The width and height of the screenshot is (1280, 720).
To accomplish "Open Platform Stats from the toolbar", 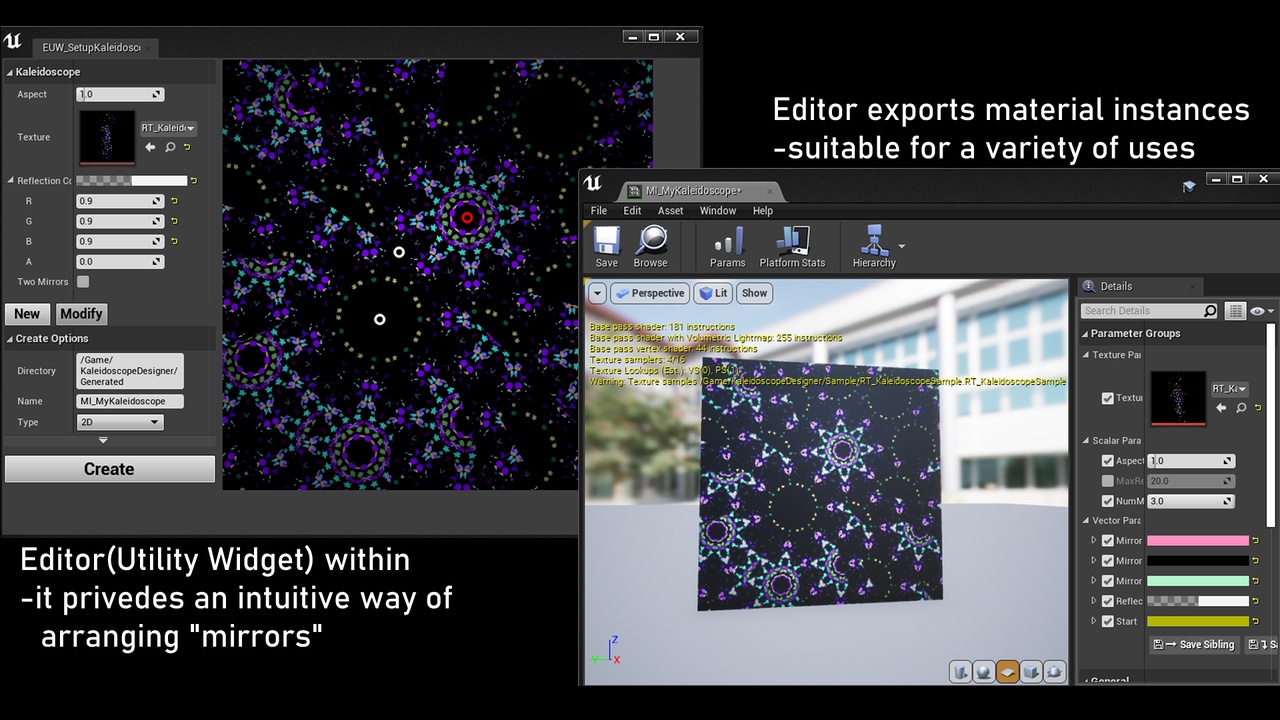I will point(792,246).
